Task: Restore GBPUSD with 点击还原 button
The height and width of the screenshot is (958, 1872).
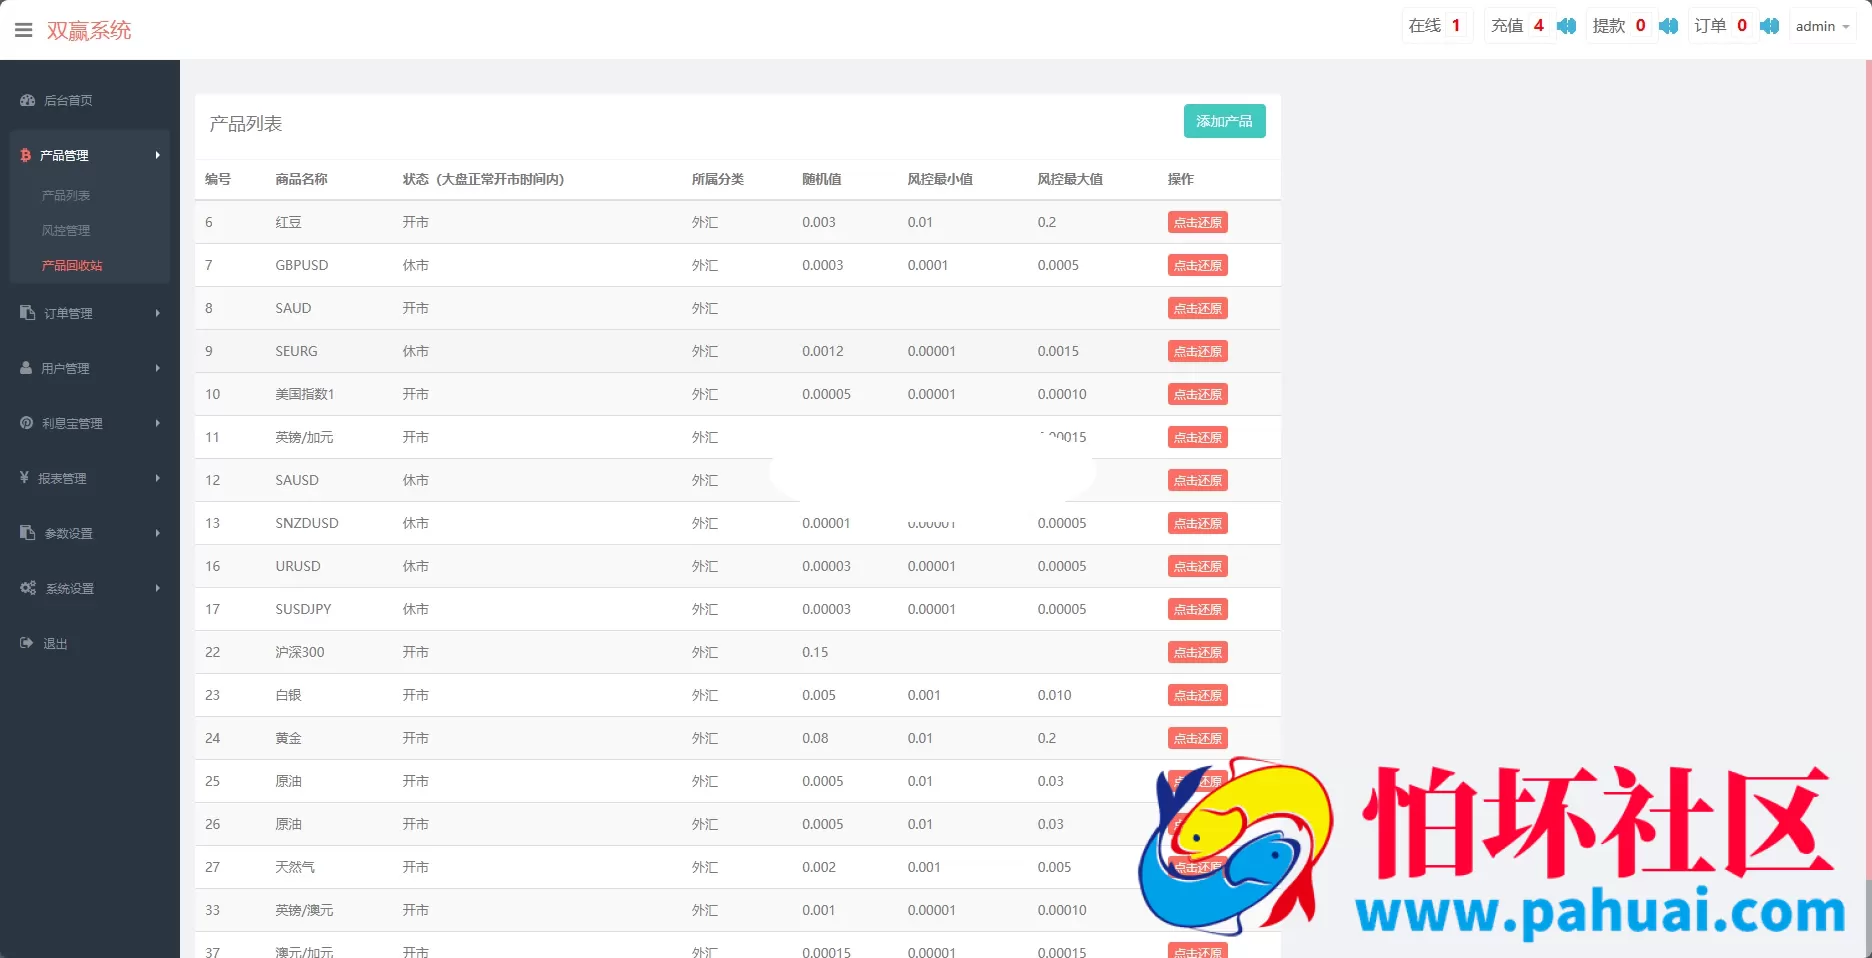Action: (x=1197, y=266)
